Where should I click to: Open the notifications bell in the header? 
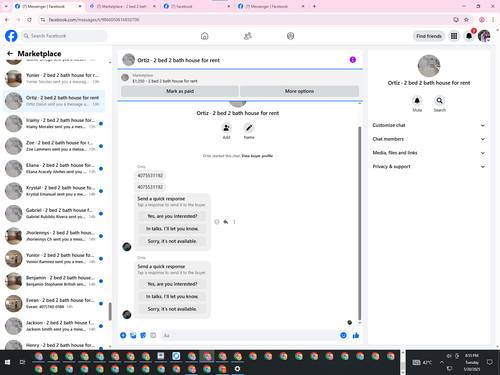(469, 36)
